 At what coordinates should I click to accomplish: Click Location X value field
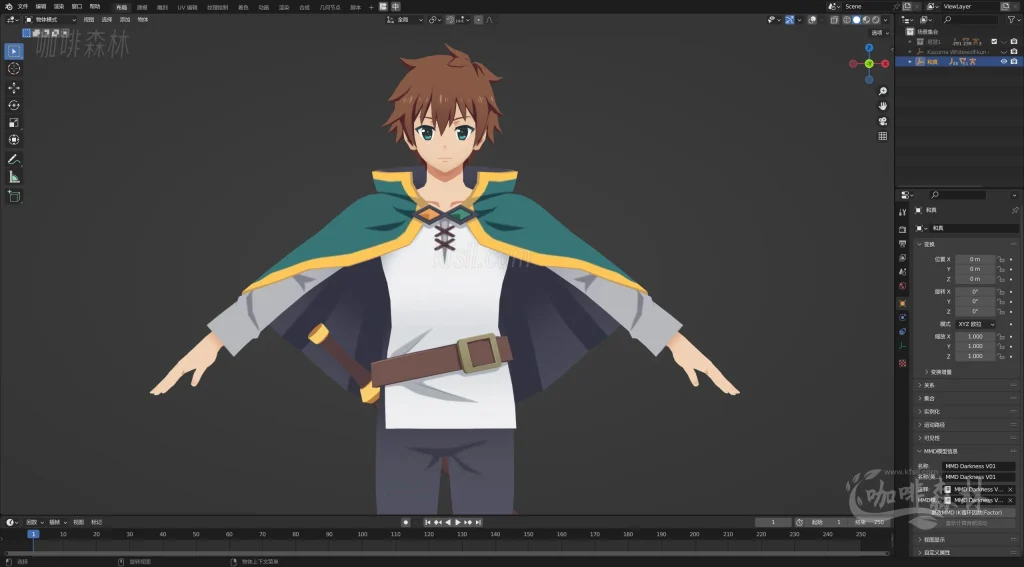(x=975, y=259)
